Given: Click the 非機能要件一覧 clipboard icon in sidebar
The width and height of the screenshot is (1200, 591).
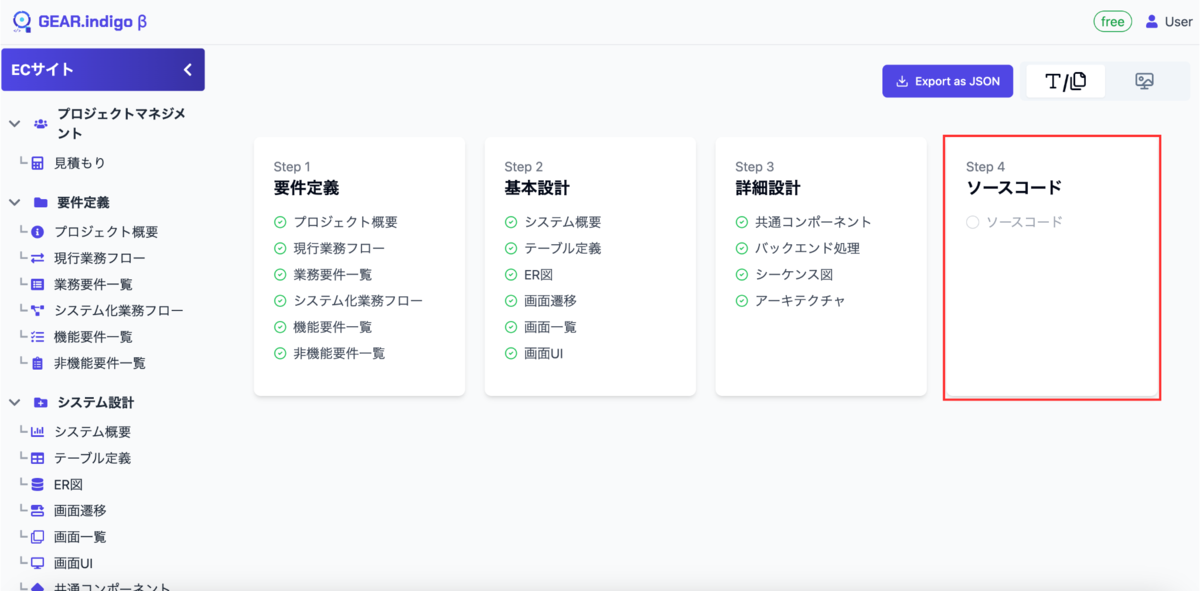Looking at the screenshot, I should (x=37, y=363).
